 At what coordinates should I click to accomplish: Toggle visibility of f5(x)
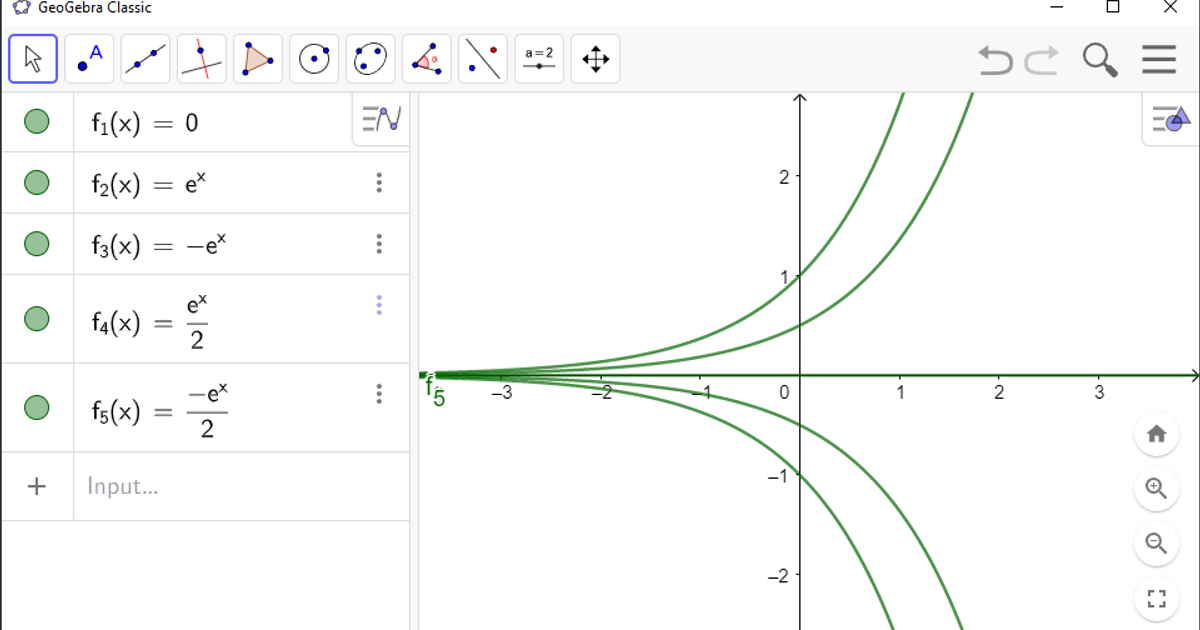coord(37,409)
